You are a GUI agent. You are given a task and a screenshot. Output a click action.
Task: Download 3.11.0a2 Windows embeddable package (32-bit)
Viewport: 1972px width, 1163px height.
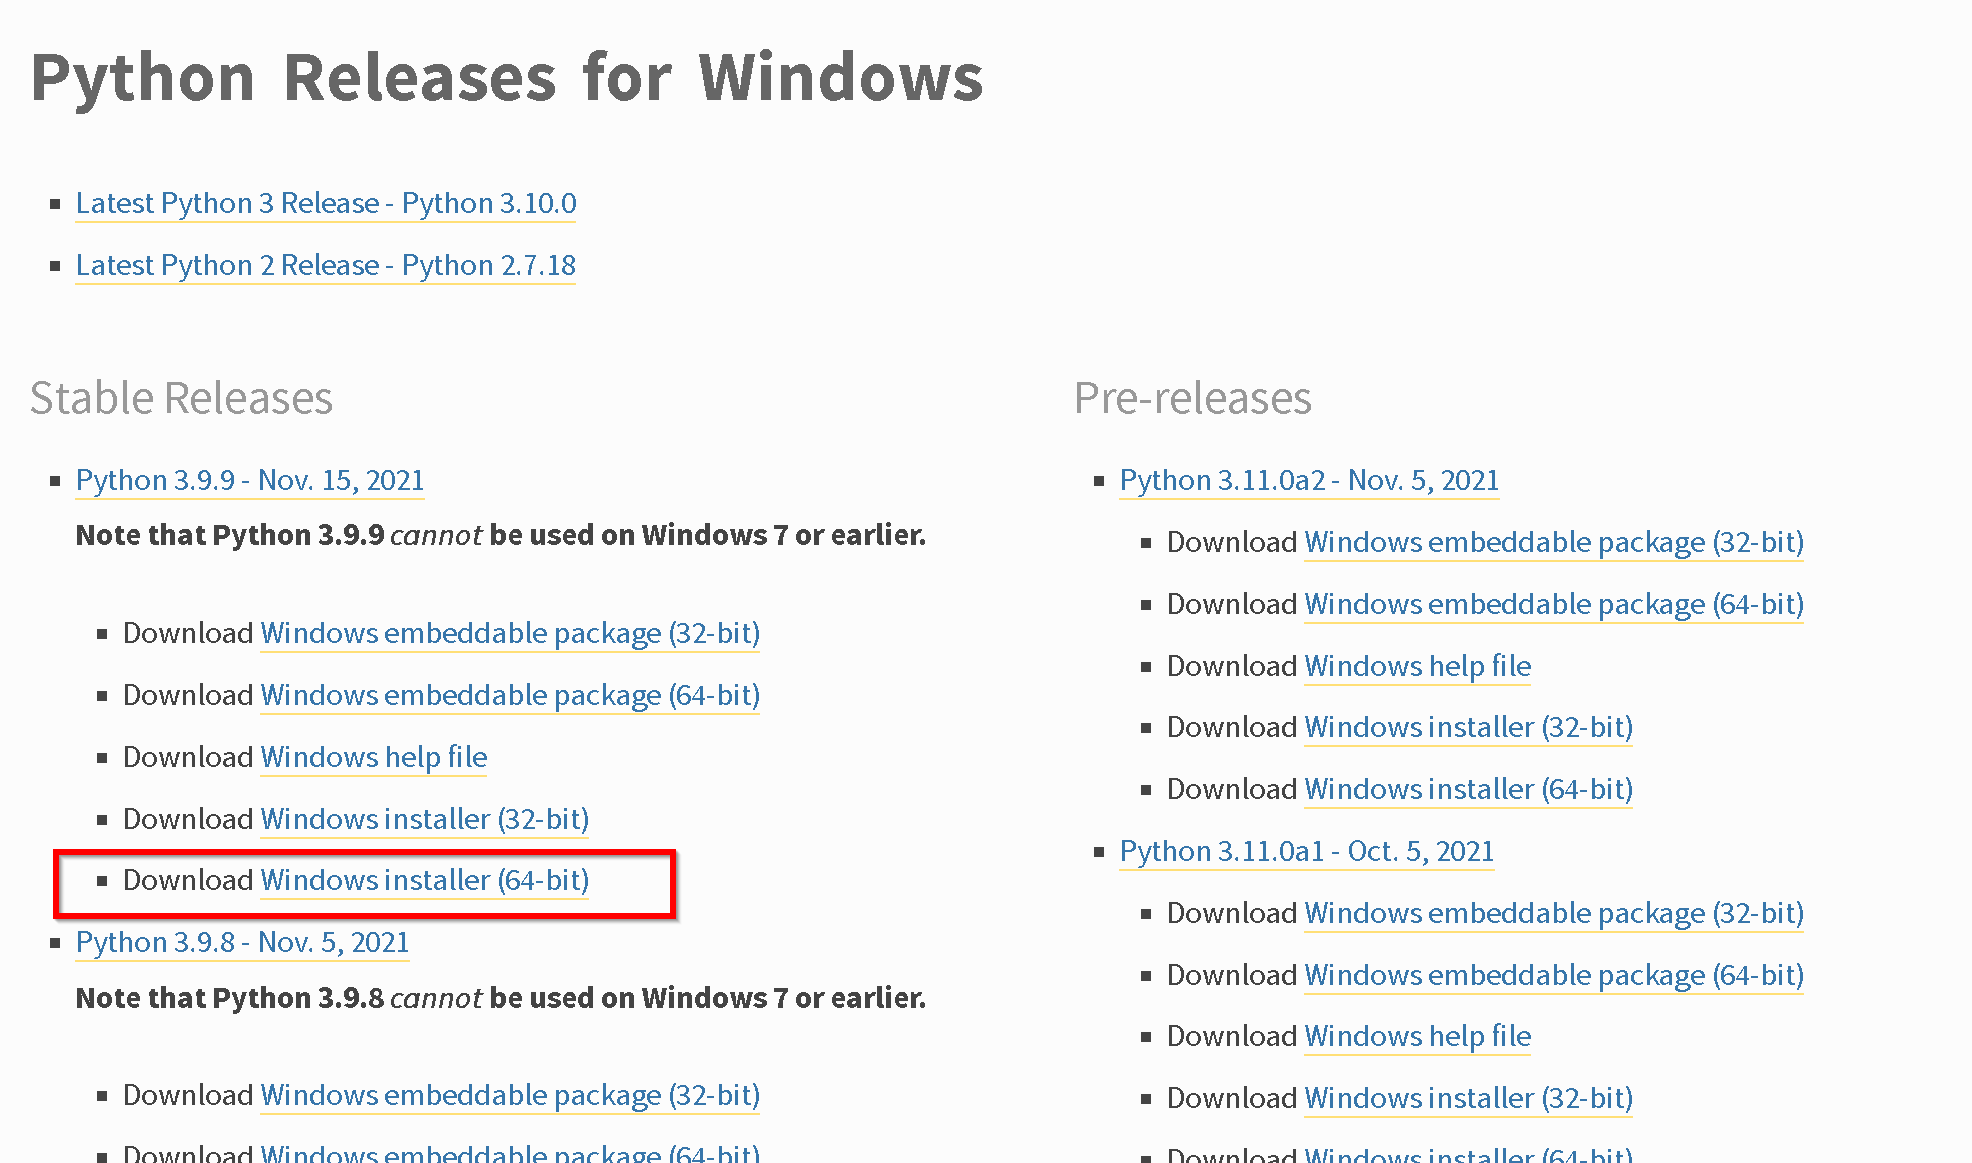pyautogui.click(x=1554, y=542)
